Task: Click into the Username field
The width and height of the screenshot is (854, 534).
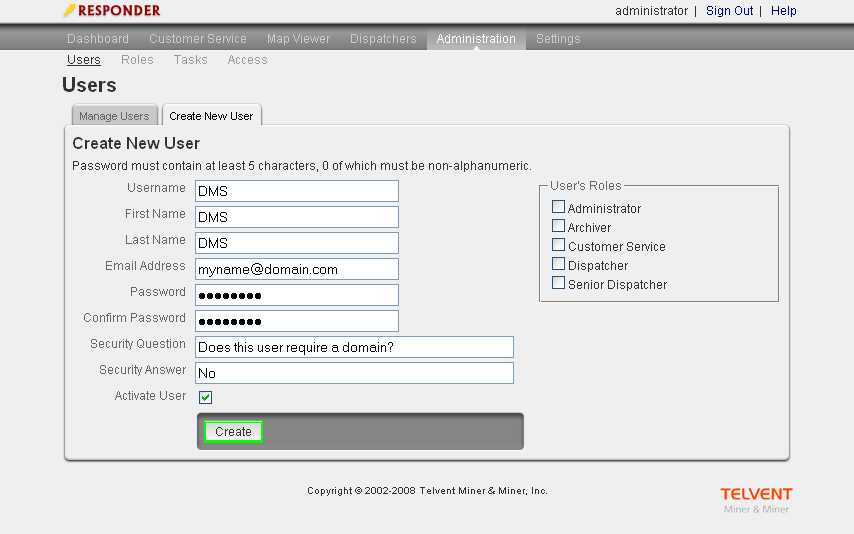Action: click(297, 191)
